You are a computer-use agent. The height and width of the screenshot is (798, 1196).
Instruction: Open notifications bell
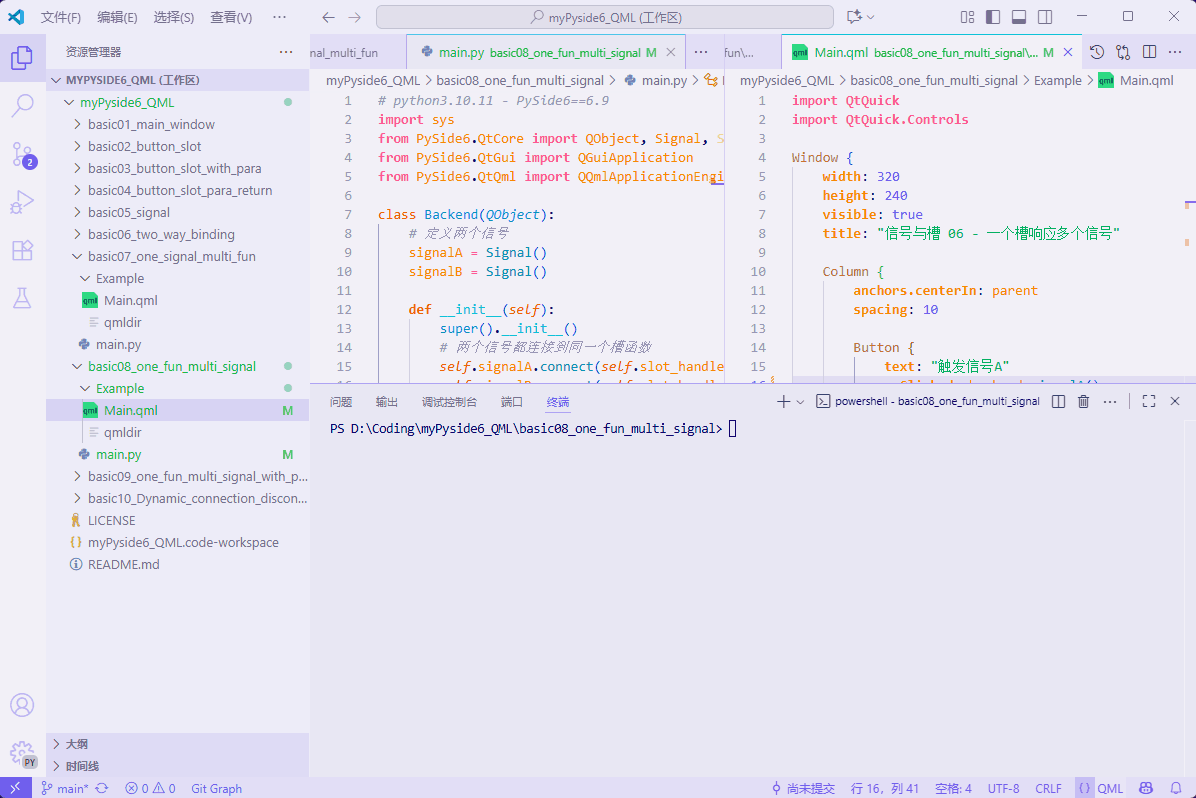click(x=1175, y=788)
